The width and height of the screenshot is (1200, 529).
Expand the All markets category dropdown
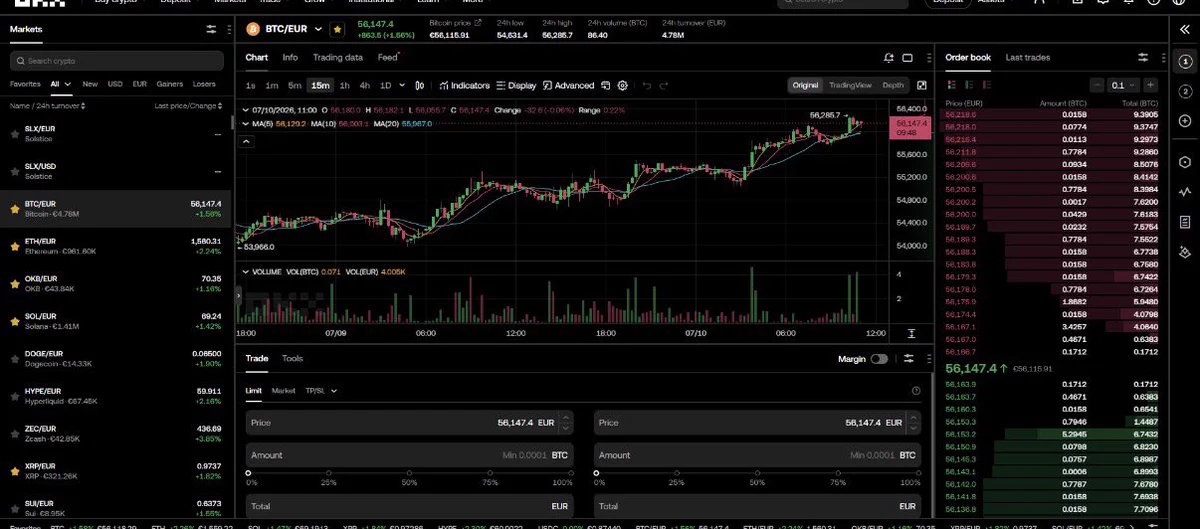point(68,84)
